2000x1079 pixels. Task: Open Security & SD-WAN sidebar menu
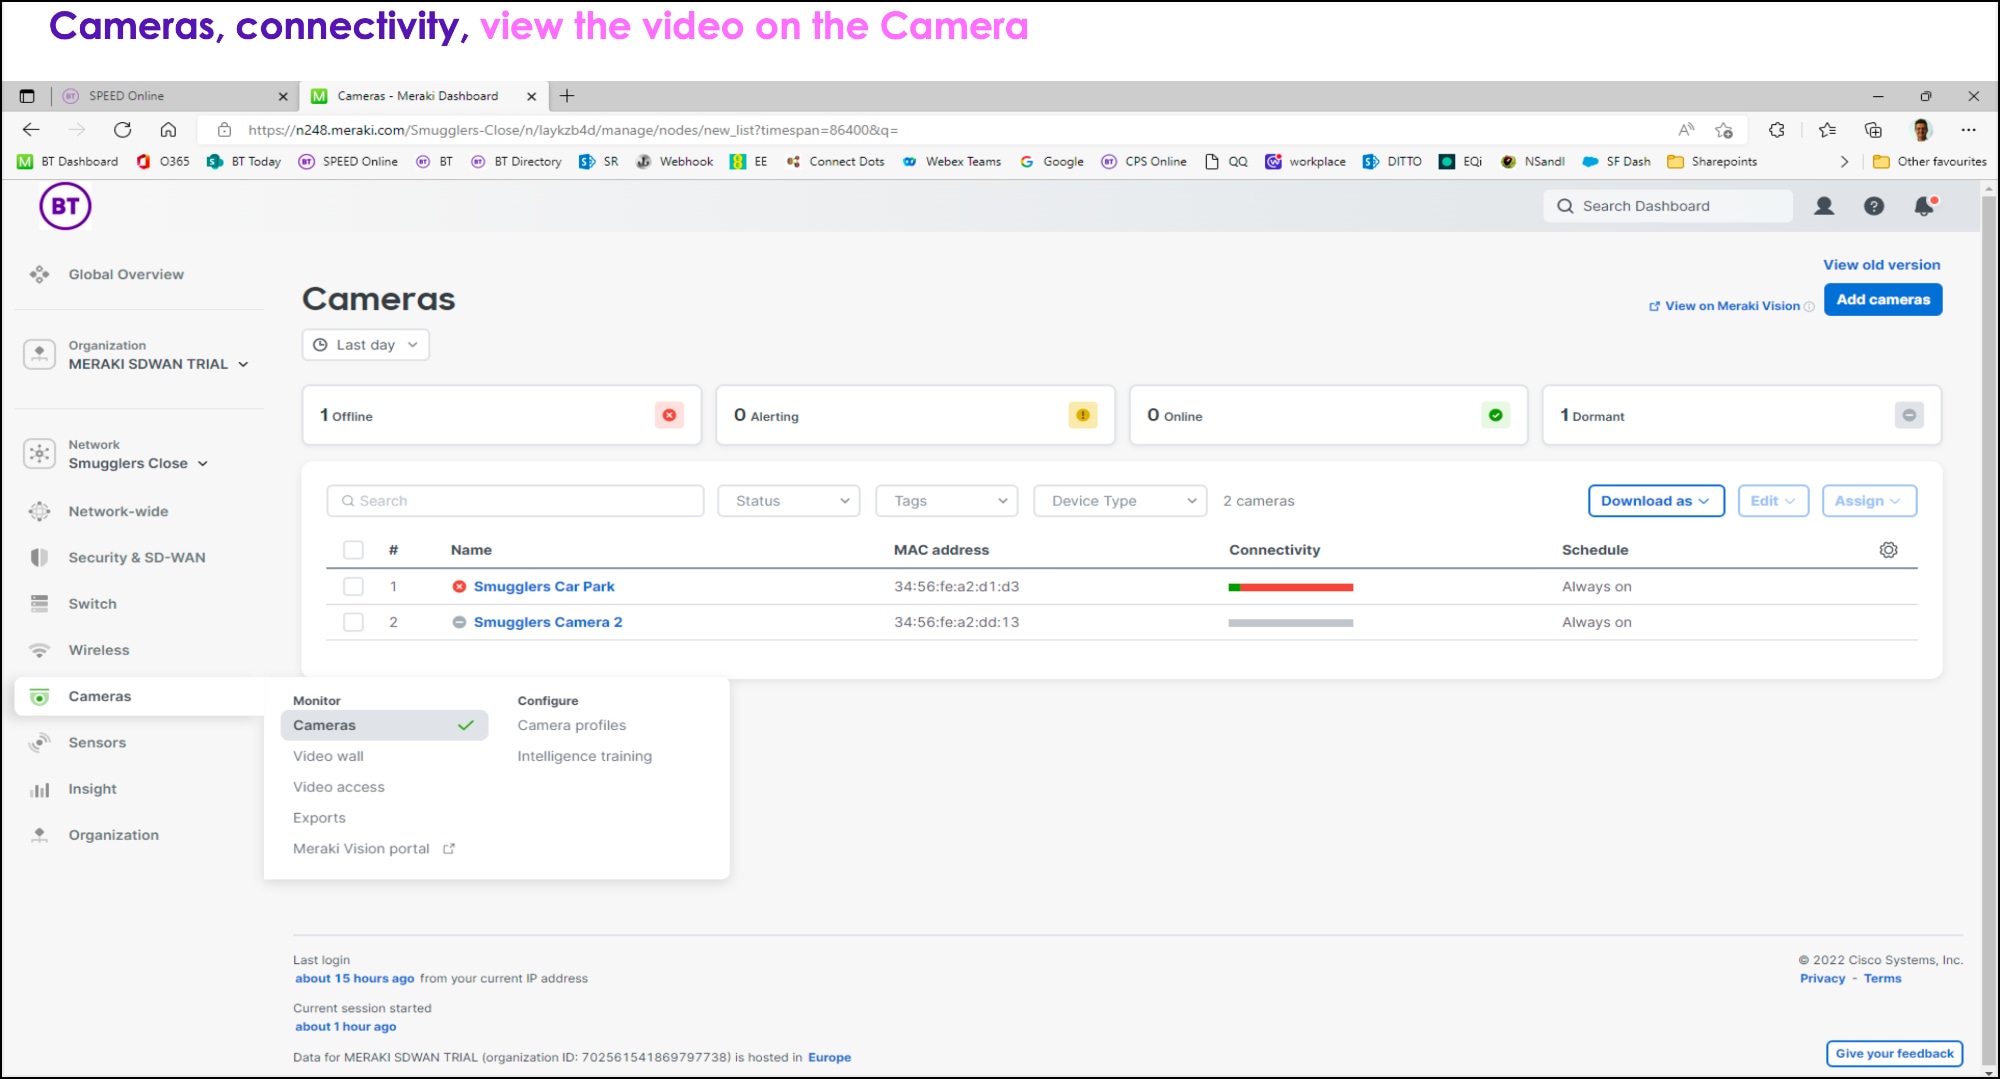click(137, 557)
